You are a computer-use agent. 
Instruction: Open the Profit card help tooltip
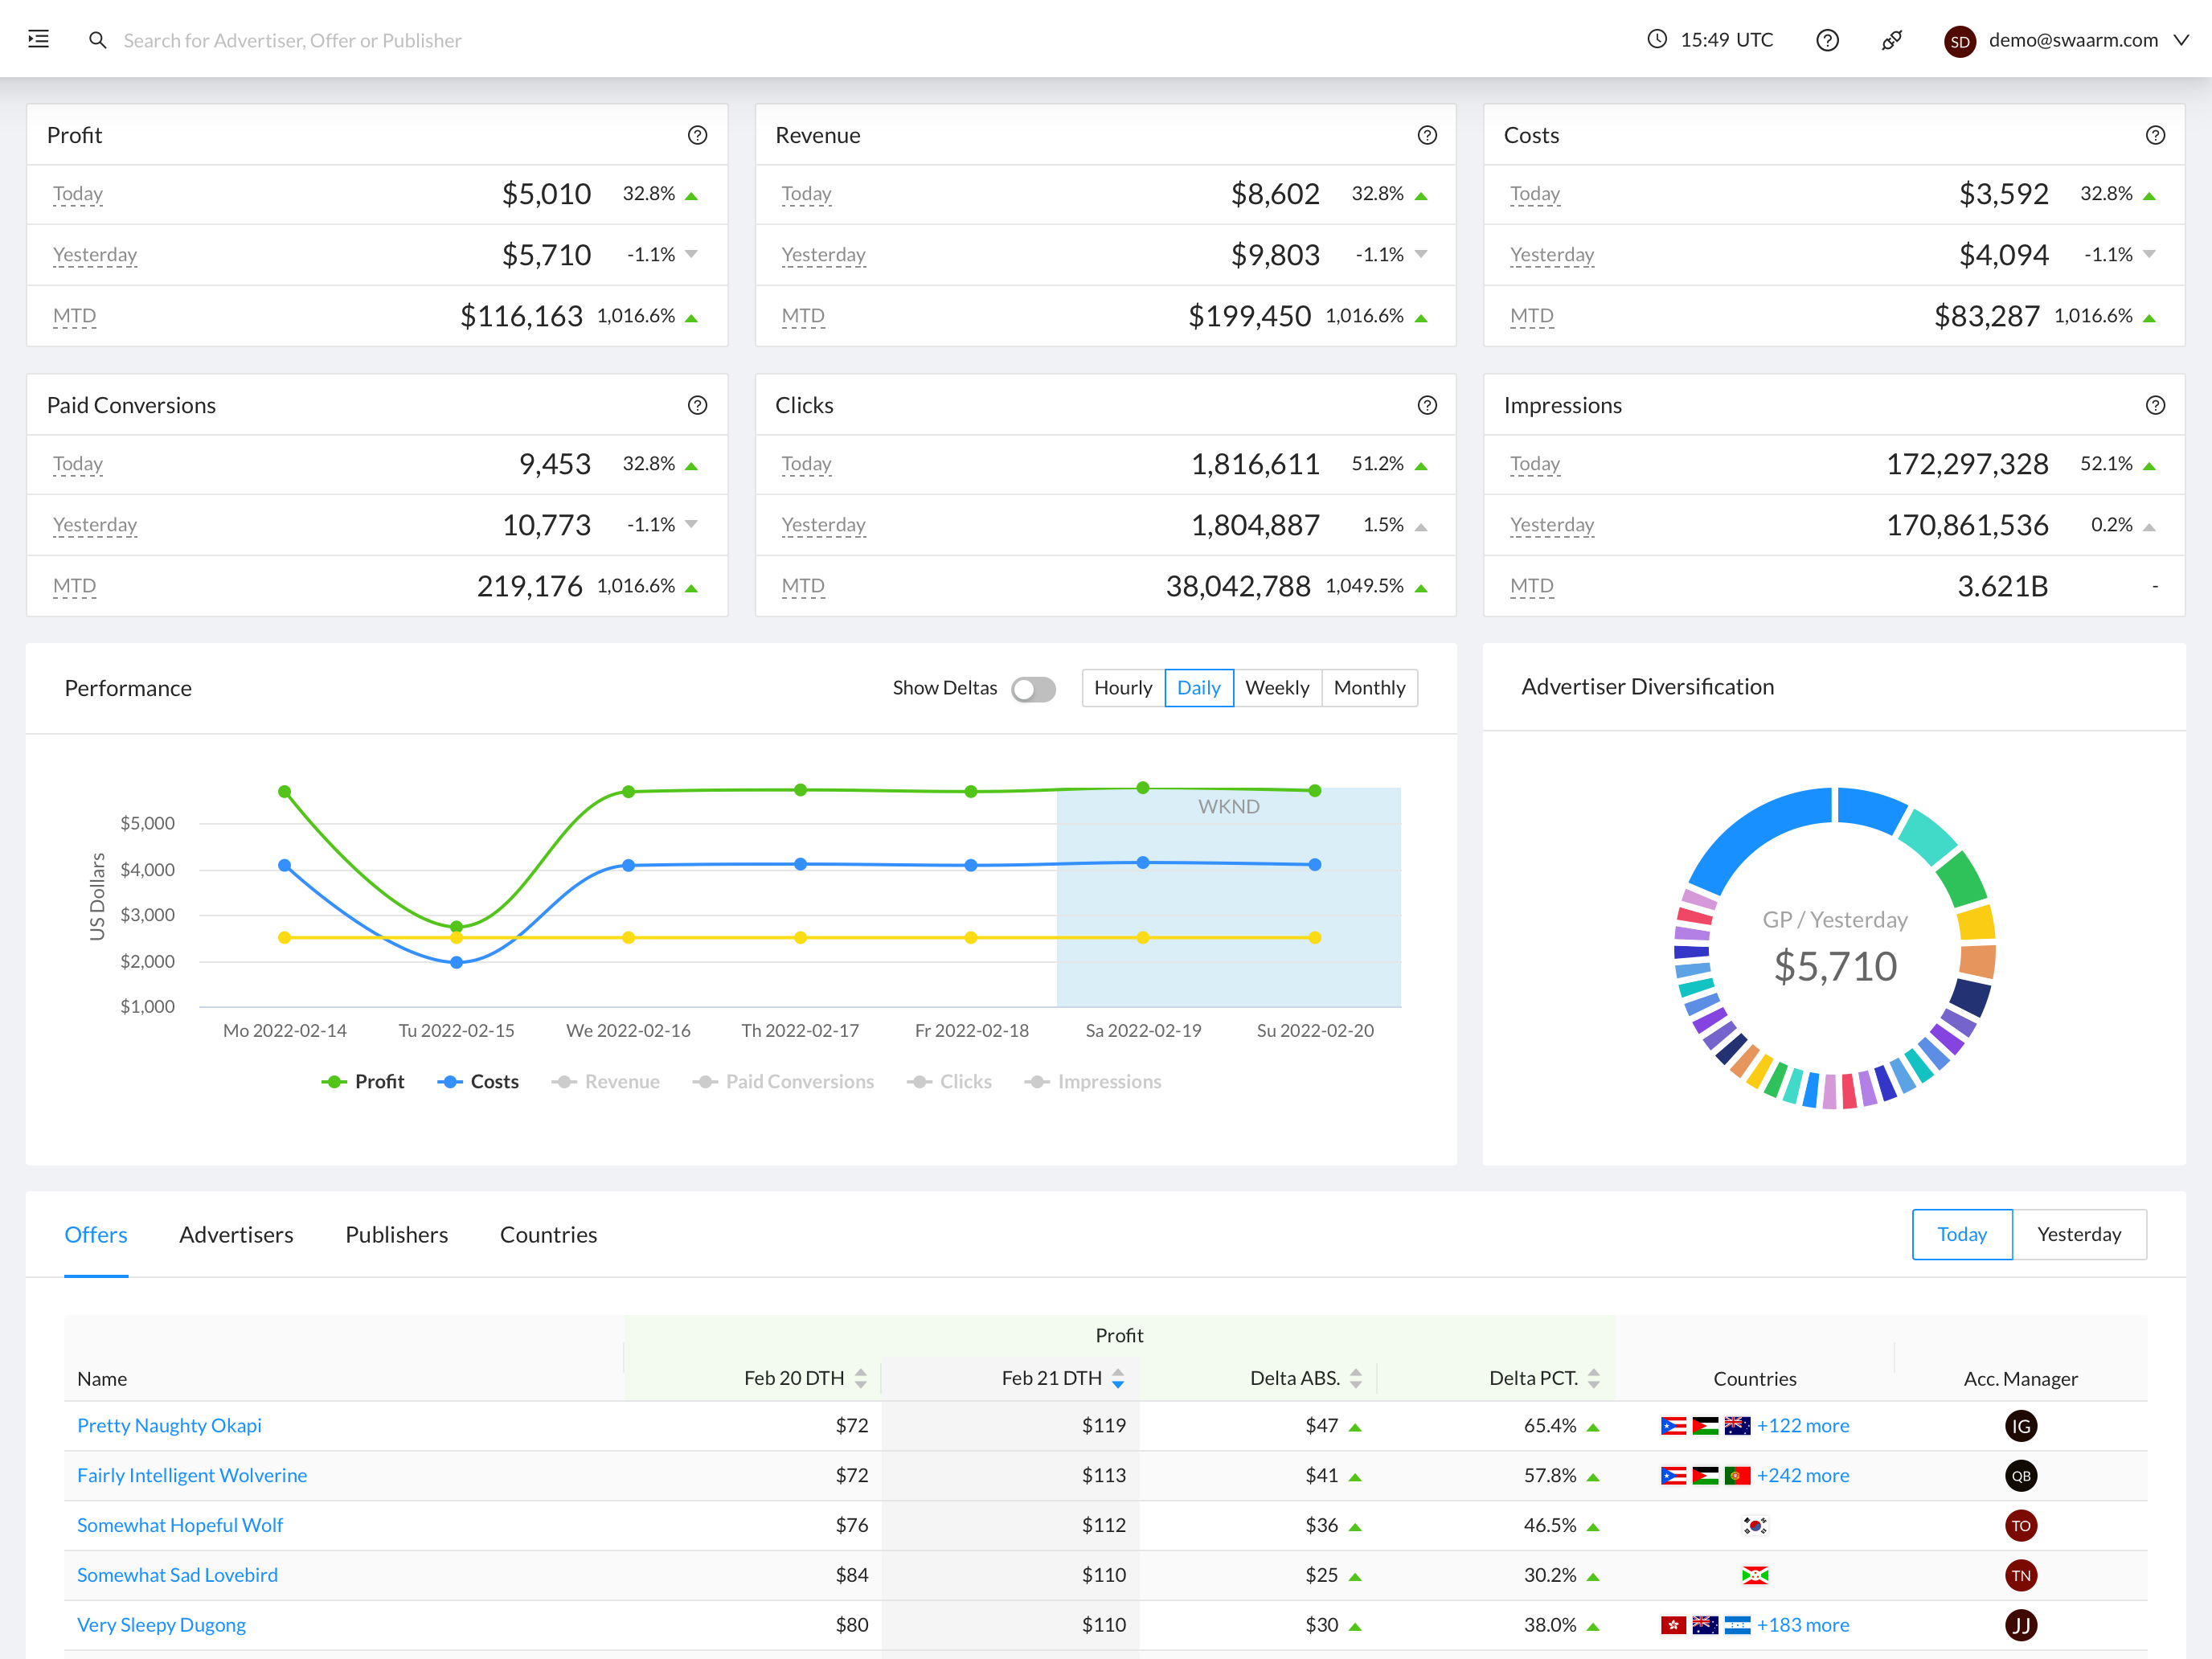click(x=698, y=135)
